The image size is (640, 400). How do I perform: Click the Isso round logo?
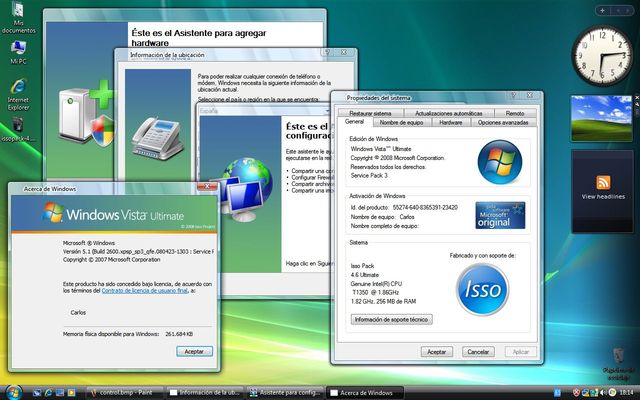pos(482,289)
